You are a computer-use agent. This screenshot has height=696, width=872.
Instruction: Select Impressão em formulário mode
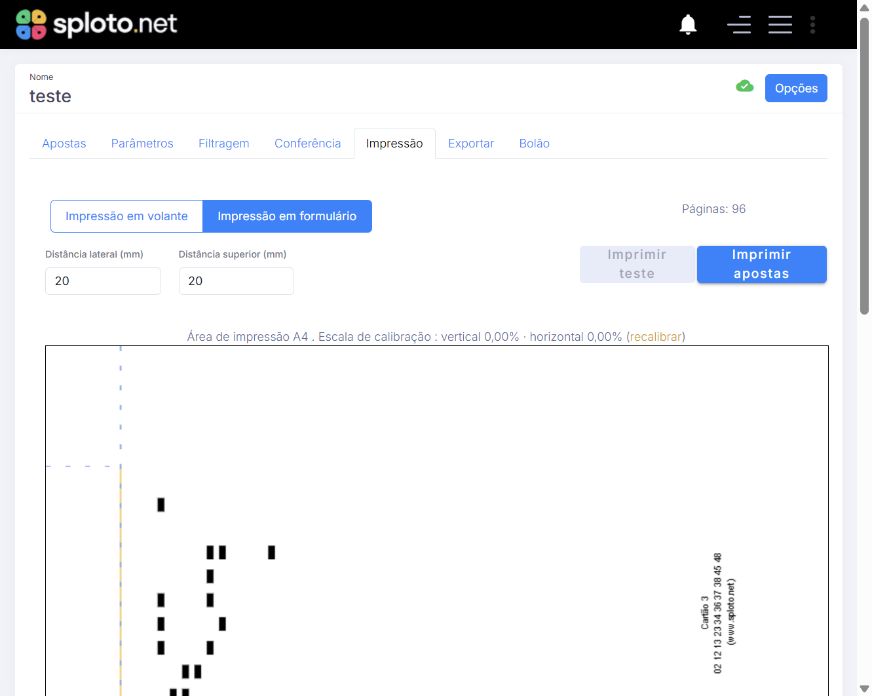[x=287, y=216]
